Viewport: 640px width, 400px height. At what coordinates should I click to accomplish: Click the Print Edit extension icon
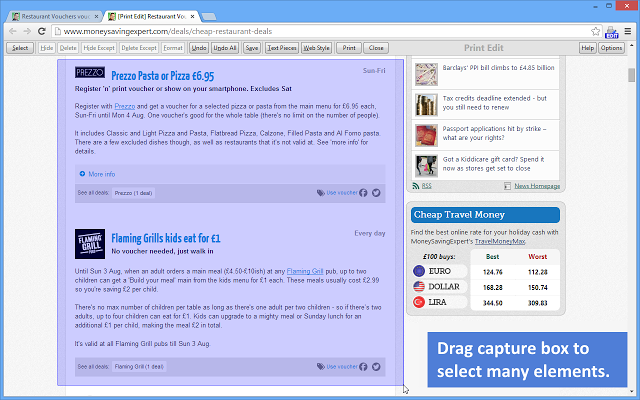click(x=611, y=32)
